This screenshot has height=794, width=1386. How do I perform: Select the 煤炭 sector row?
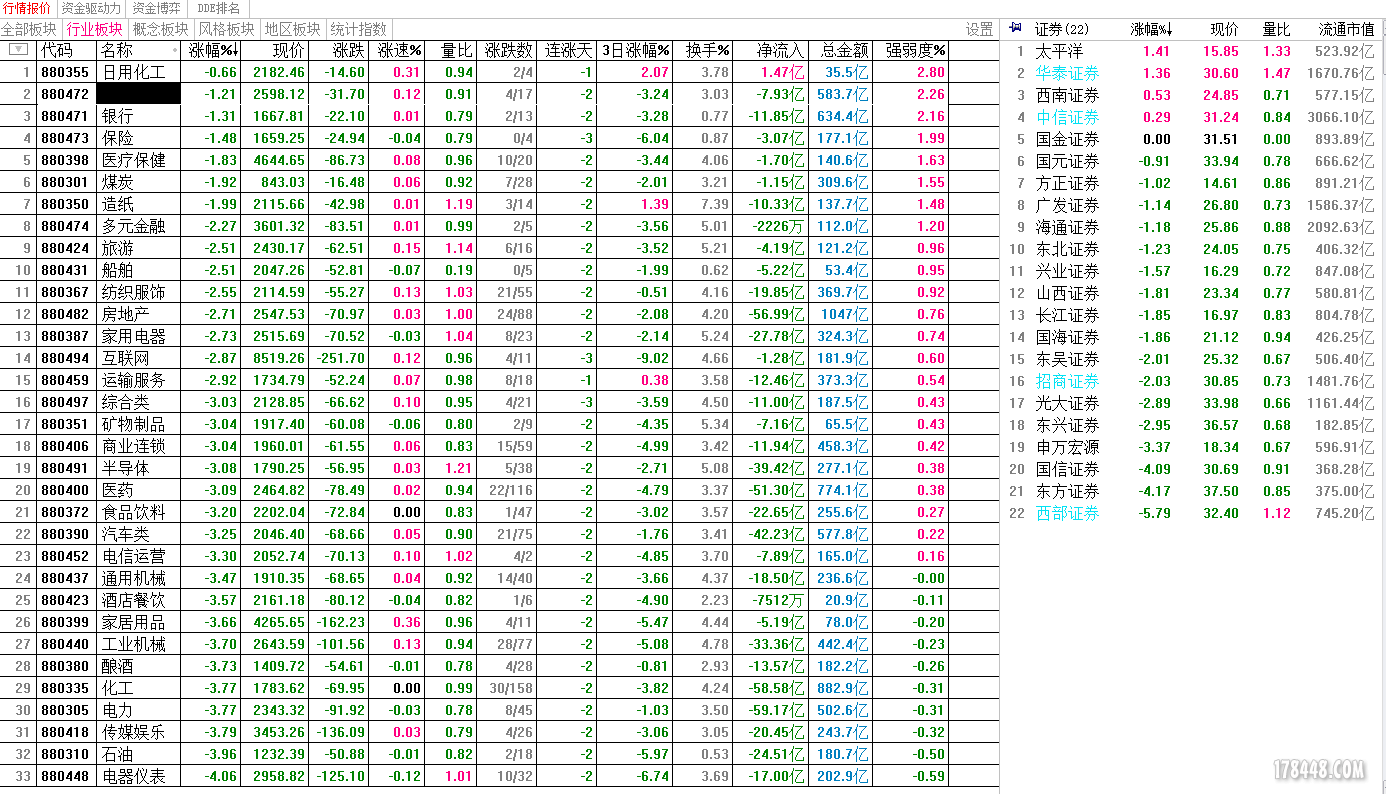500,182
